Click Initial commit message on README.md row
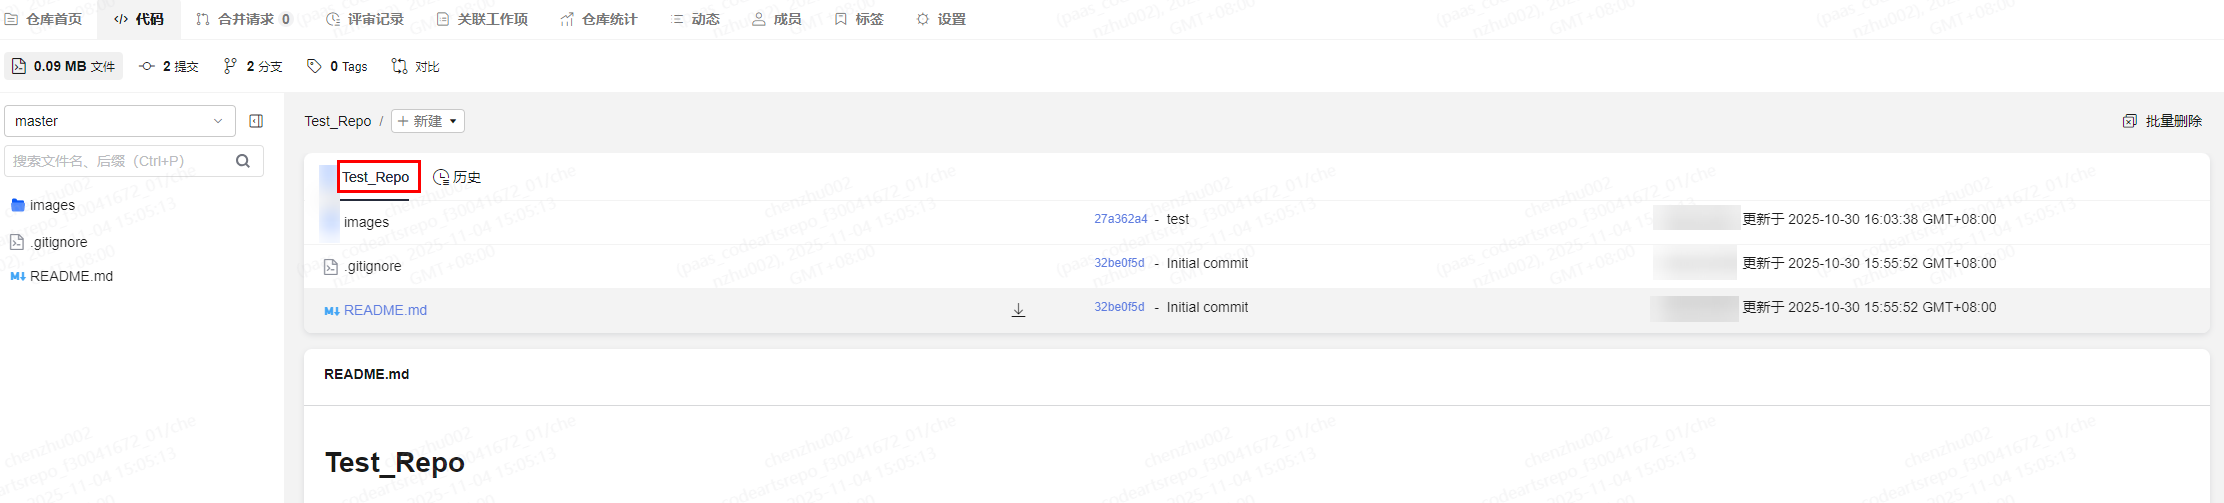The image size is (2224, 503). (1207, 307)
